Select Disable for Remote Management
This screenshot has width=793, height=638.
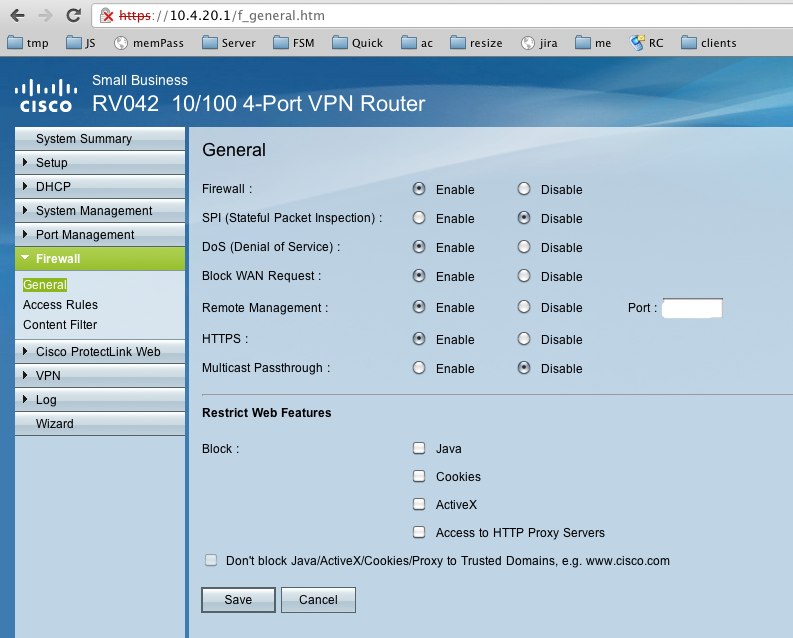point(524,307)
